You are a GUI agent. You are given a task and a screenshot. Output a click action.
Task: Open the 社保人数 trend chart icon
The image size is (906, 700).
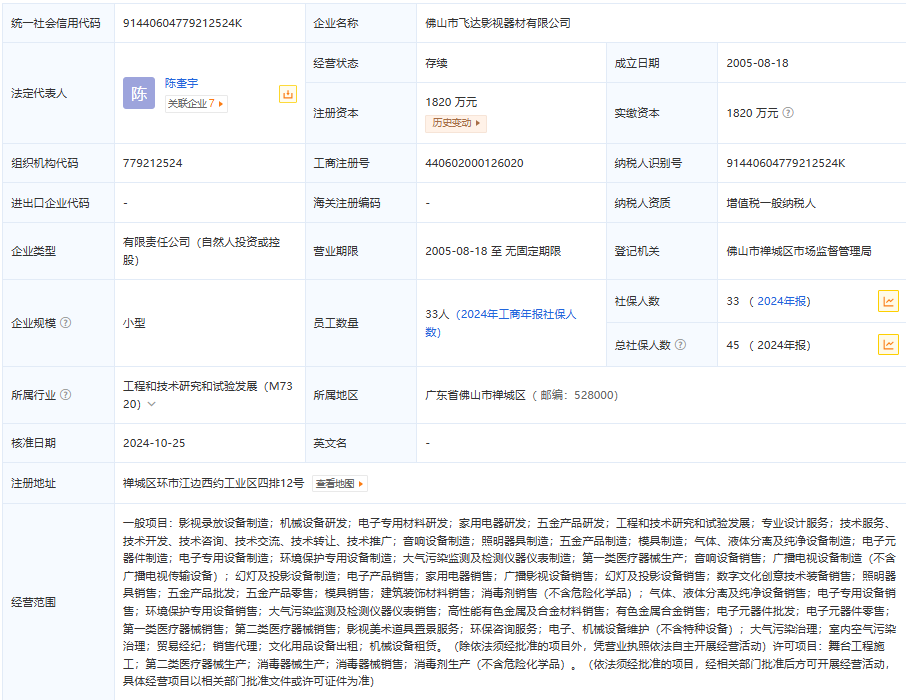click(x=888, y=301)
